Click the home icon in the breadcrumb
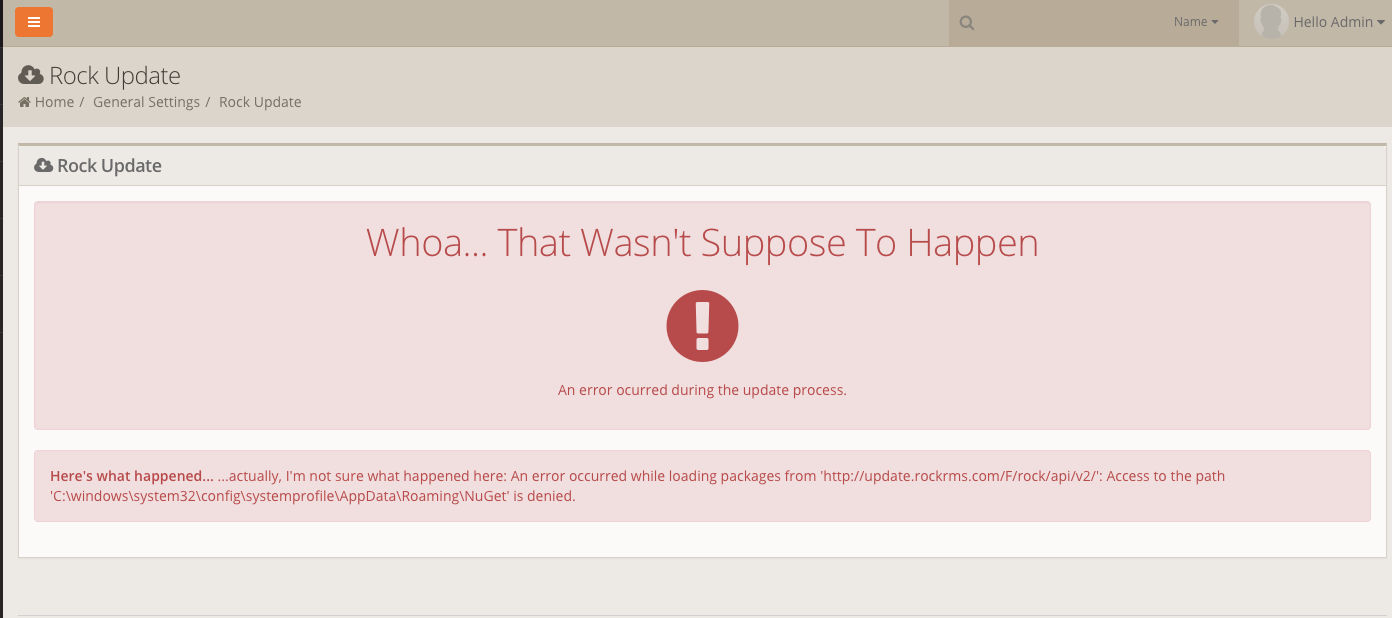This screenshot has height=618, width=1392. (x=24, y=101)
